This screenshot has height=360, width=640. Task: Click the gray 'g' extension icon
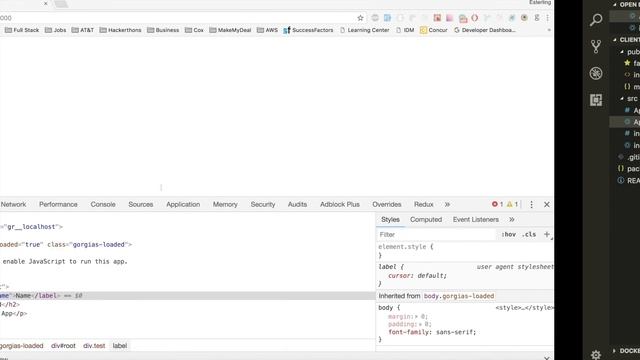pyautogui.click(x=537, y=18)
